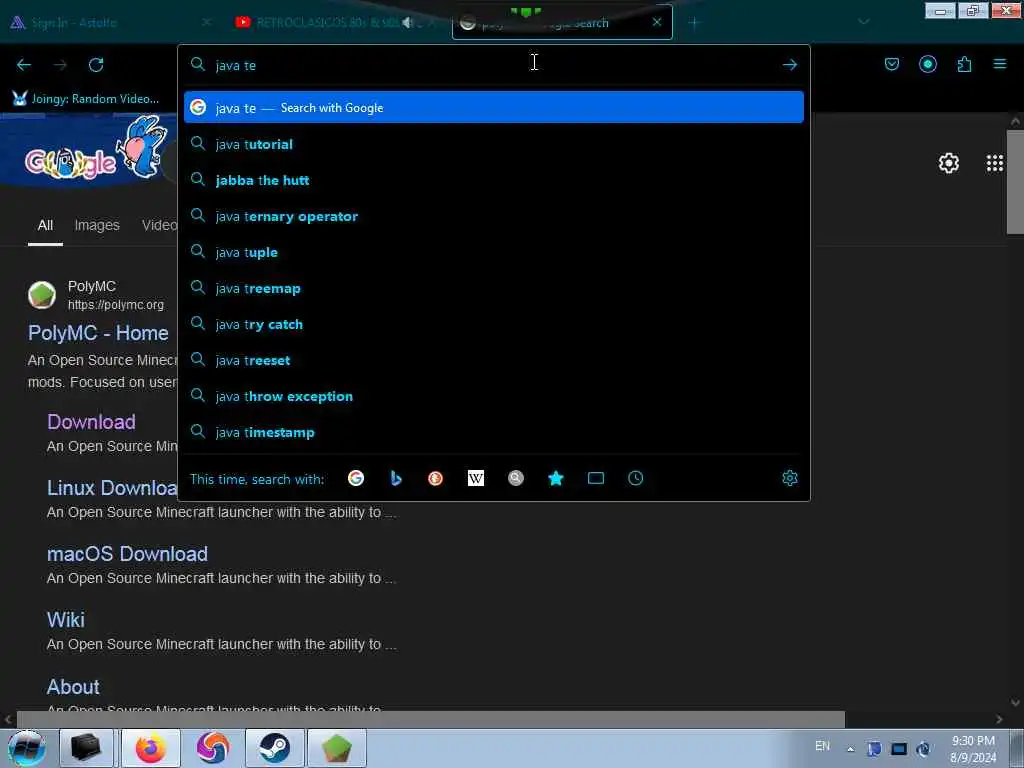Expand the list all tabs chevron
This screenshot has width=1024, height=768.
pyautogui.click(x=863, y=22)
